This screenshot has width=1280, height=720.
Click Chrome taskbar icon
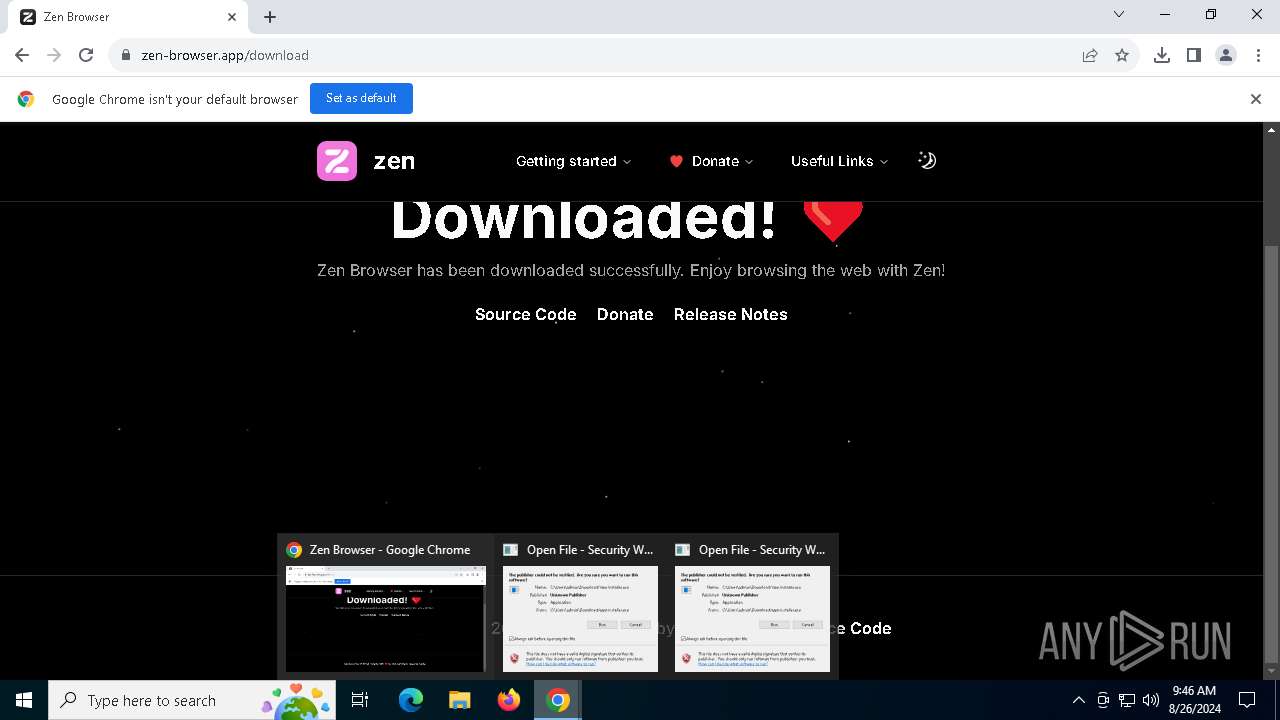[558, 700]
